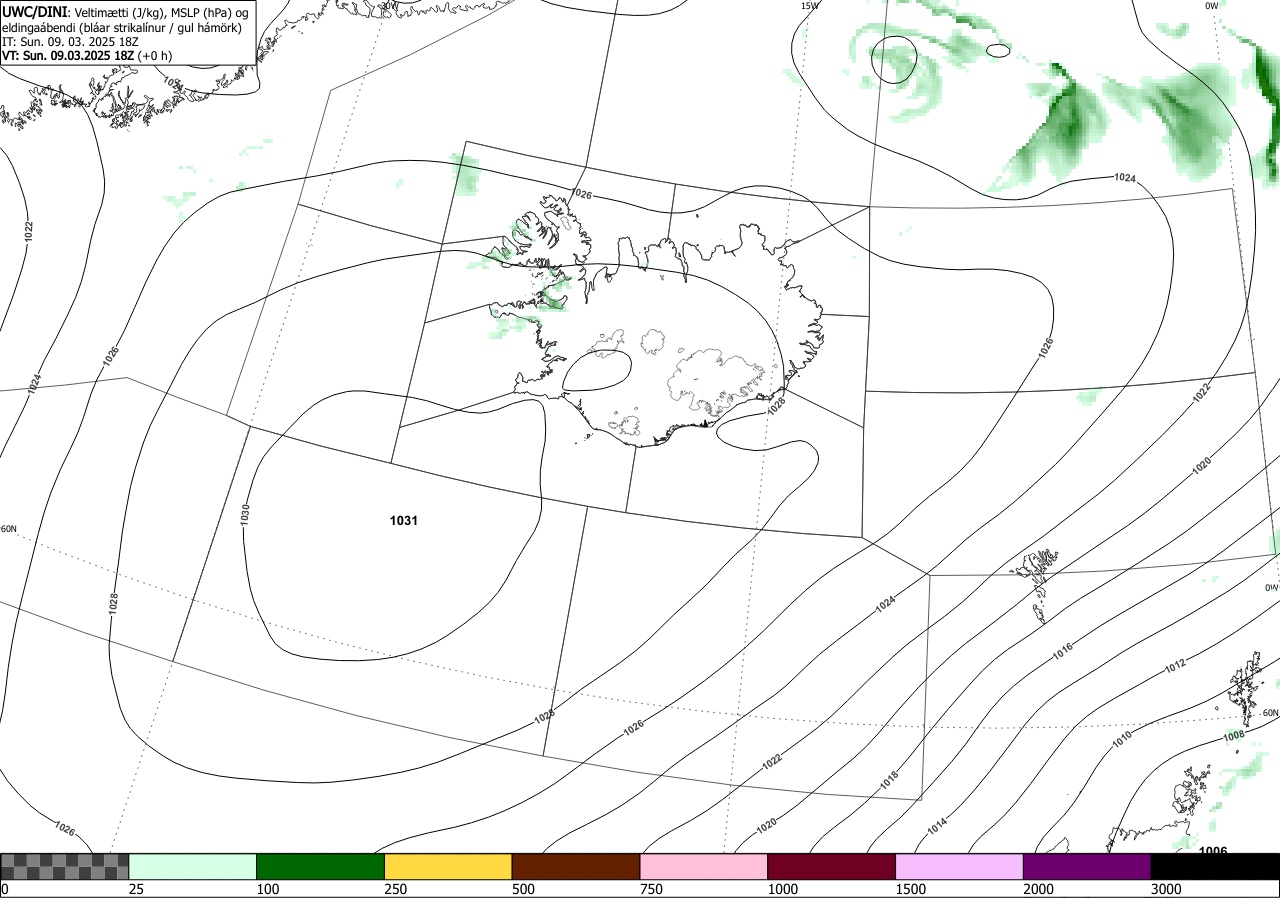Click the 'eldingaábendi (bláar strikalínur / gul hámörk)' line
1280x898 pixels.
(x=122, y=28)
